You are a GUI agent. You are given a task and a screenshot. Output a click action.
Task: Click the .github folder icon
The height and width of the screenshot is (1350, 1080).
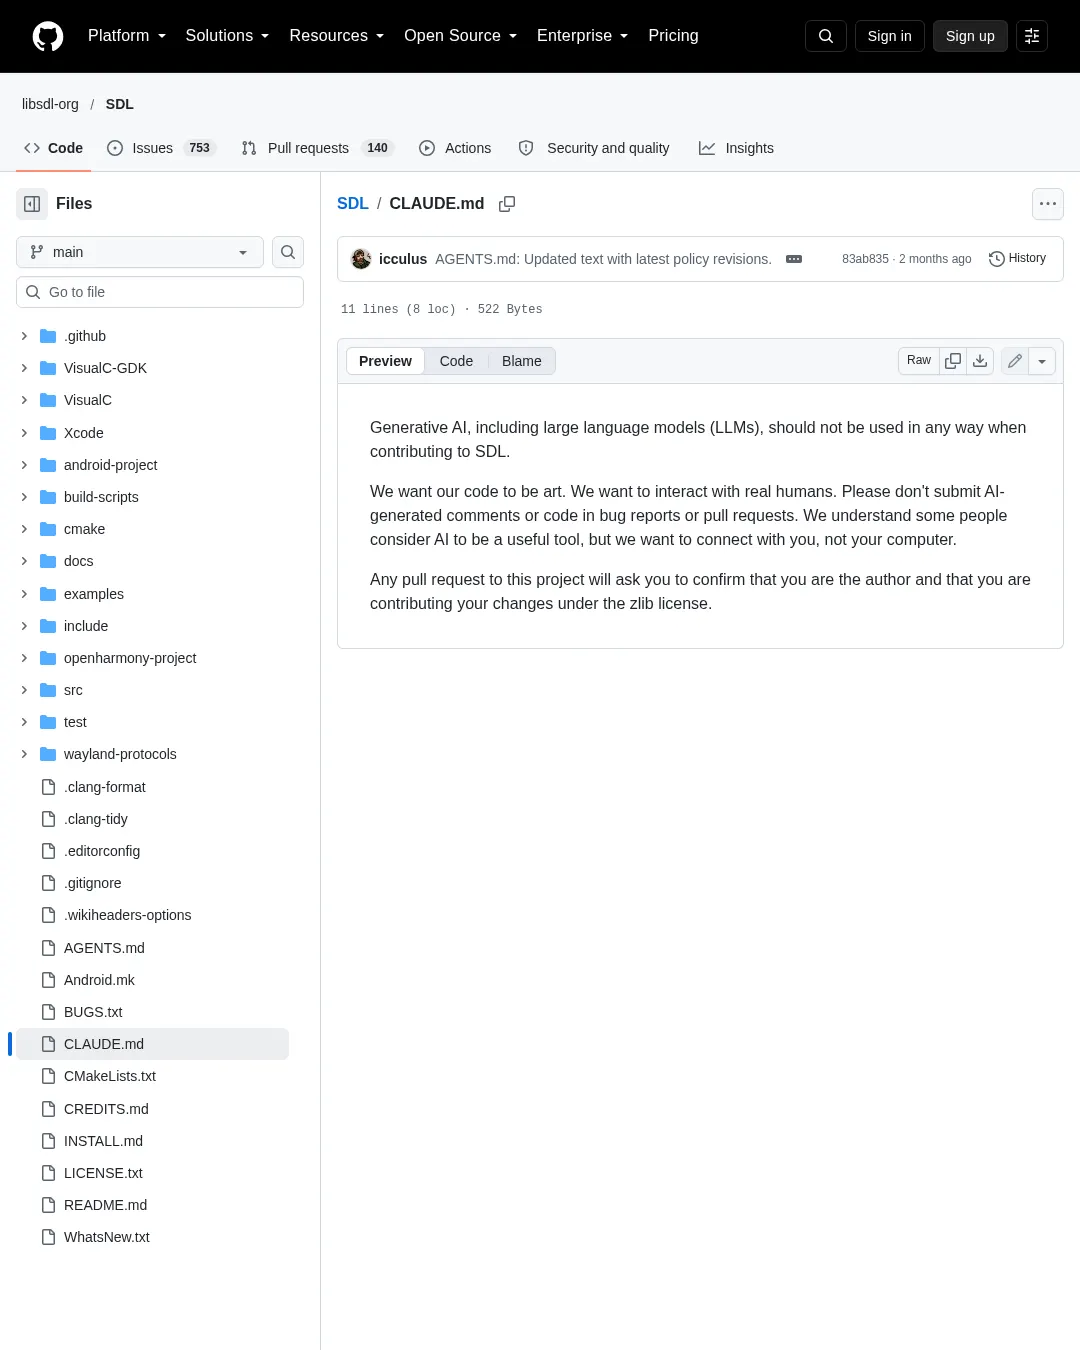(48, 336)
